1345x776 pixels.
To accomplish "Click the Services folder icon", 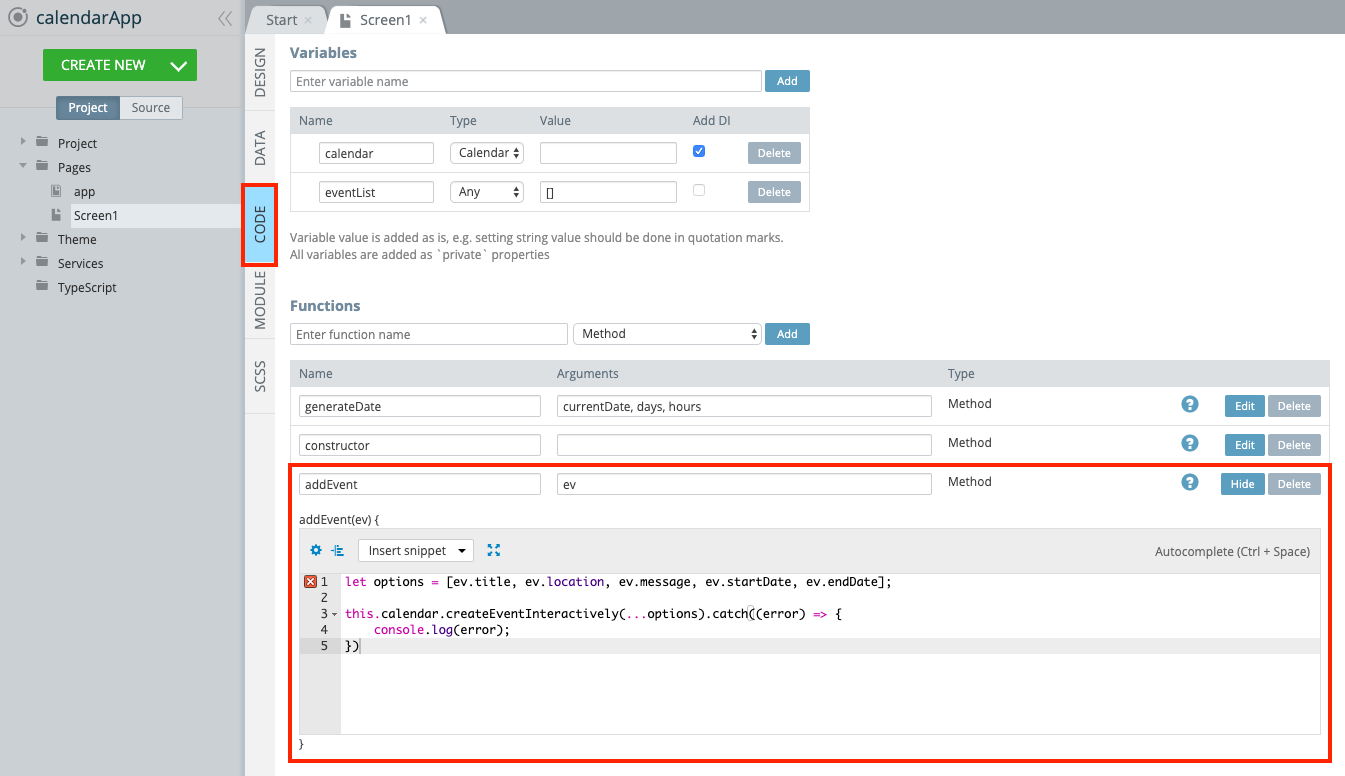I will [x=42, y=263].
